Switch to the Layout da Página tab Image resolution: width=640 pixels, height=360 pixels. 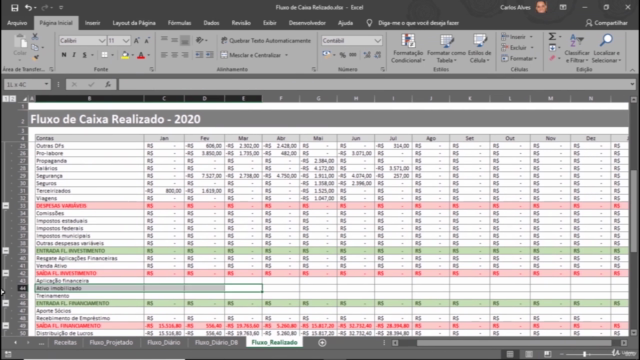(x=134, y=23)
